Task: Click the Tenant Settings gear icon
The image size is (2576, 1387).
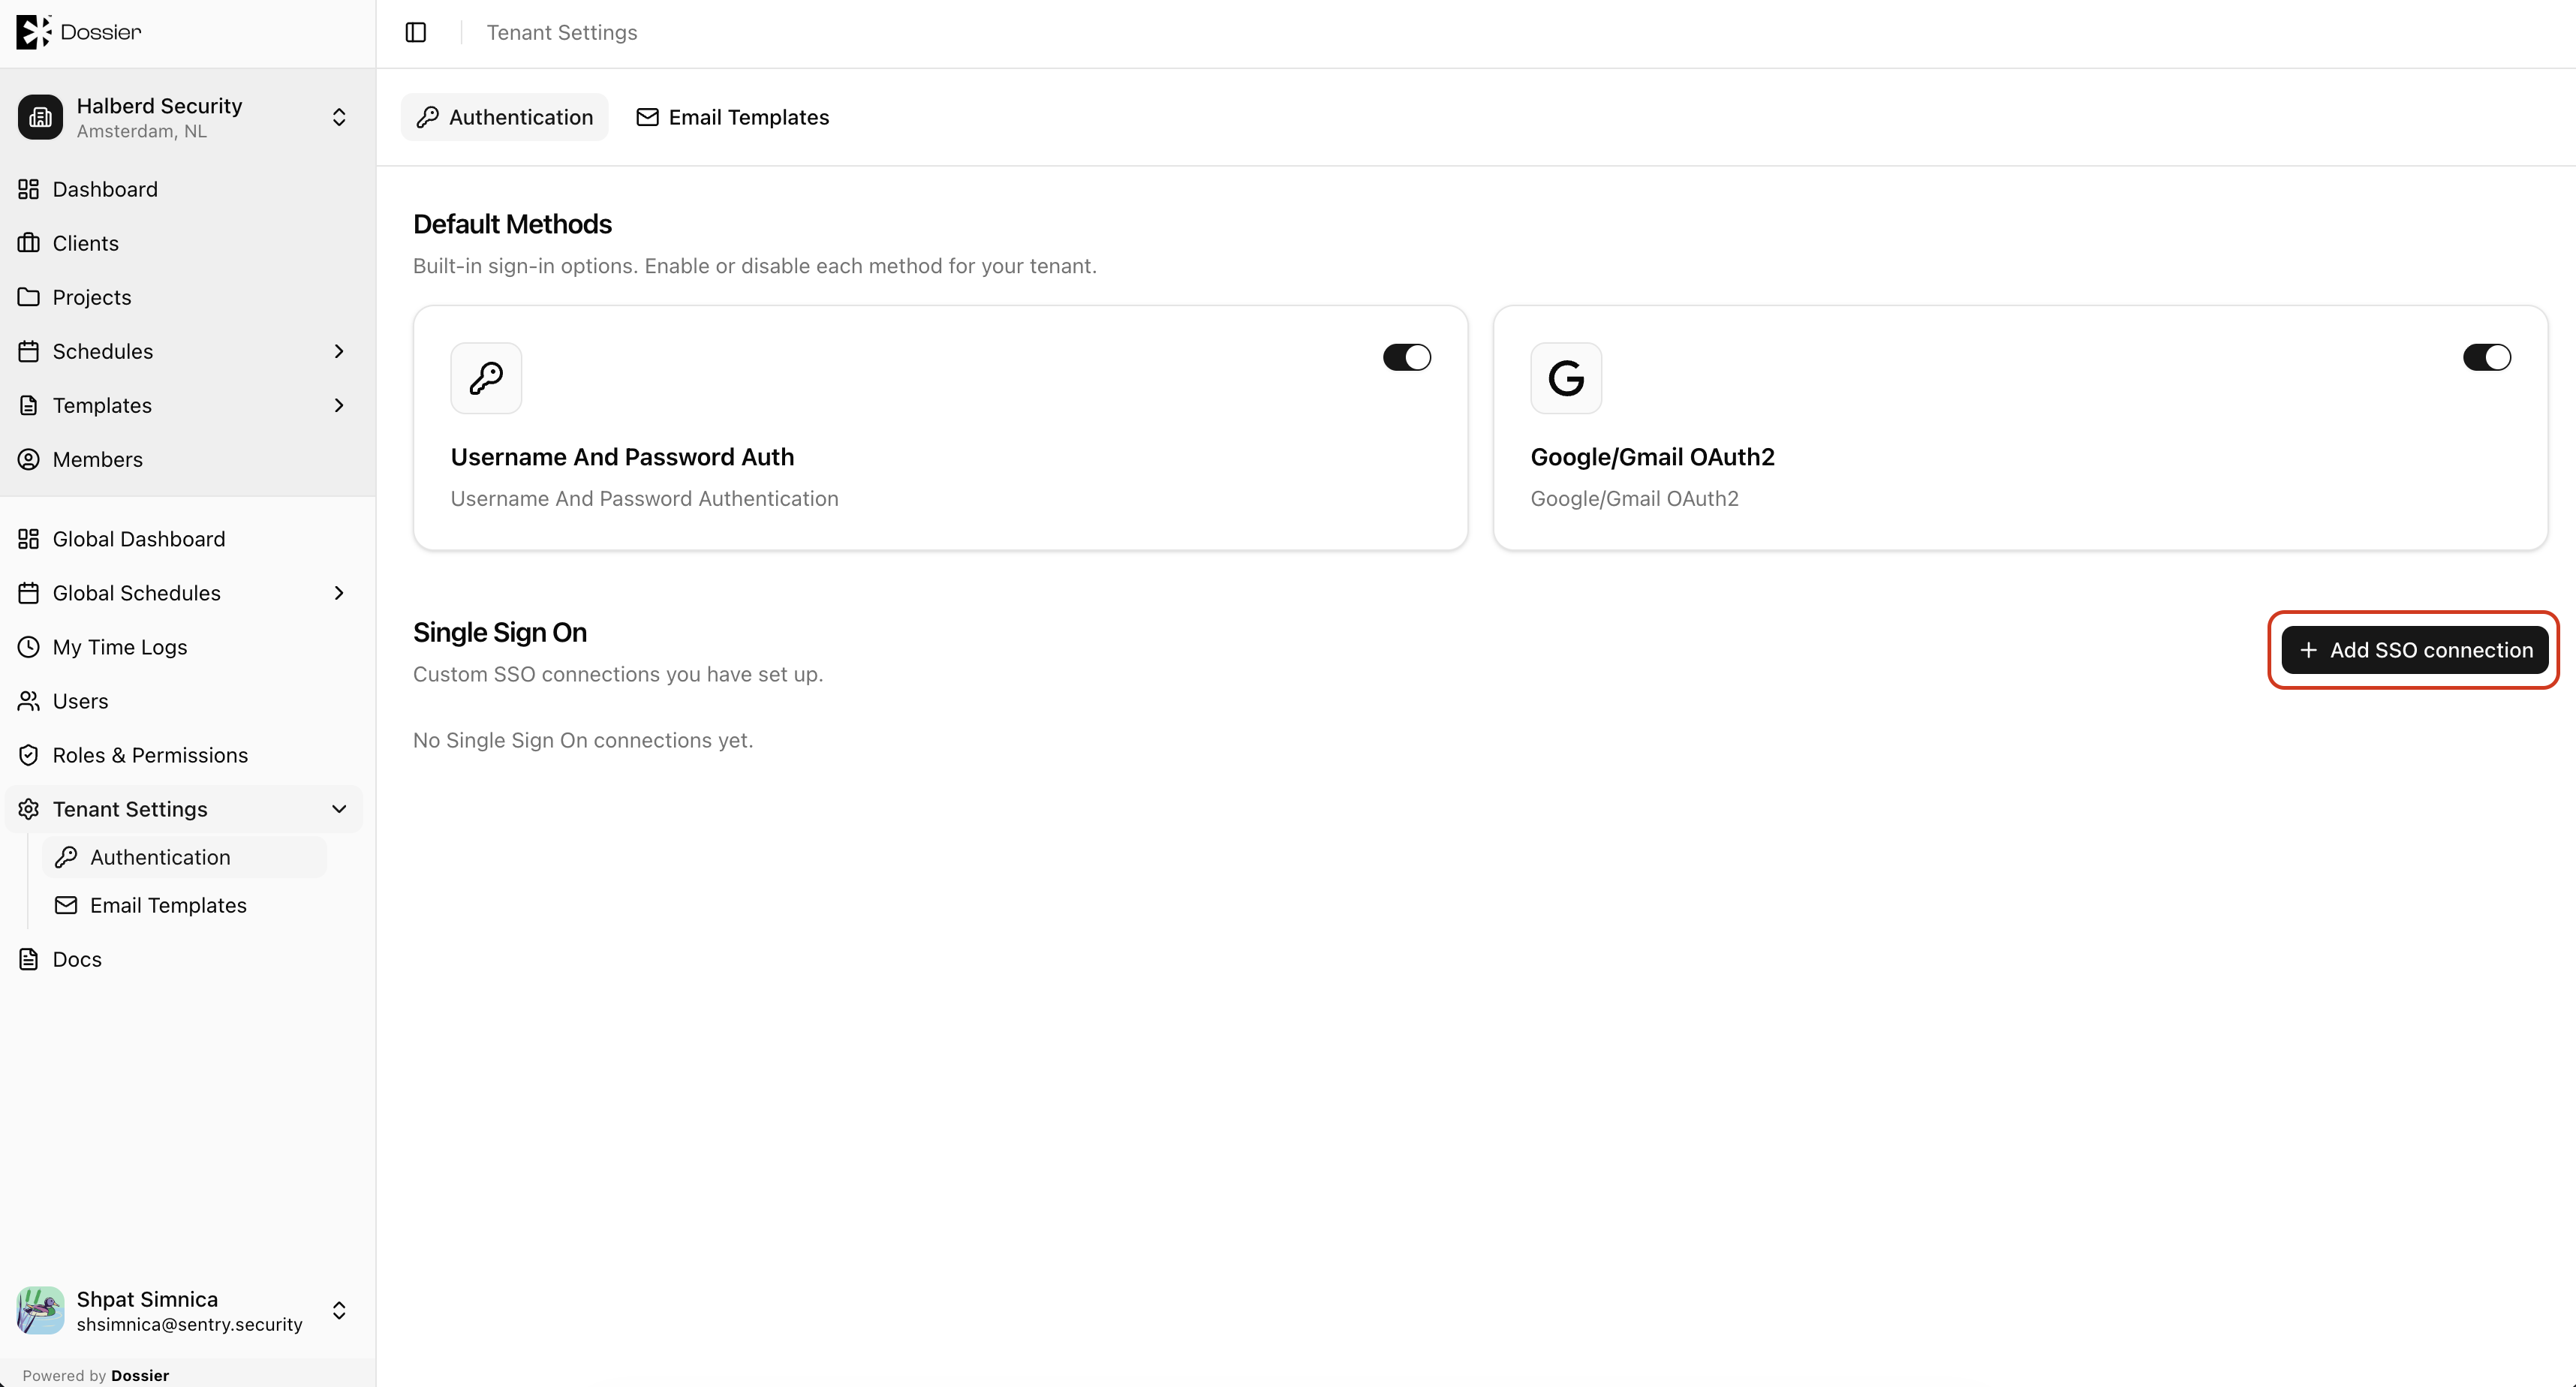Action: pyautogui.click(x=29, y=809)
